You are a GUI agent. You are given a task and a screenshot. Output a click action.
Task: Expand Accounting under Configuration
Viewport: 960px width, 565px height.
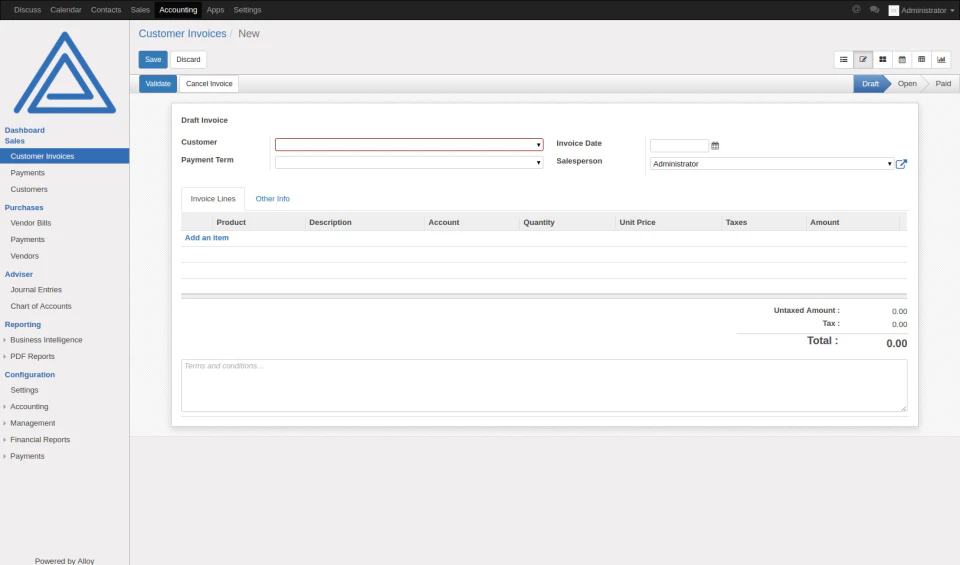coord(29,406)
